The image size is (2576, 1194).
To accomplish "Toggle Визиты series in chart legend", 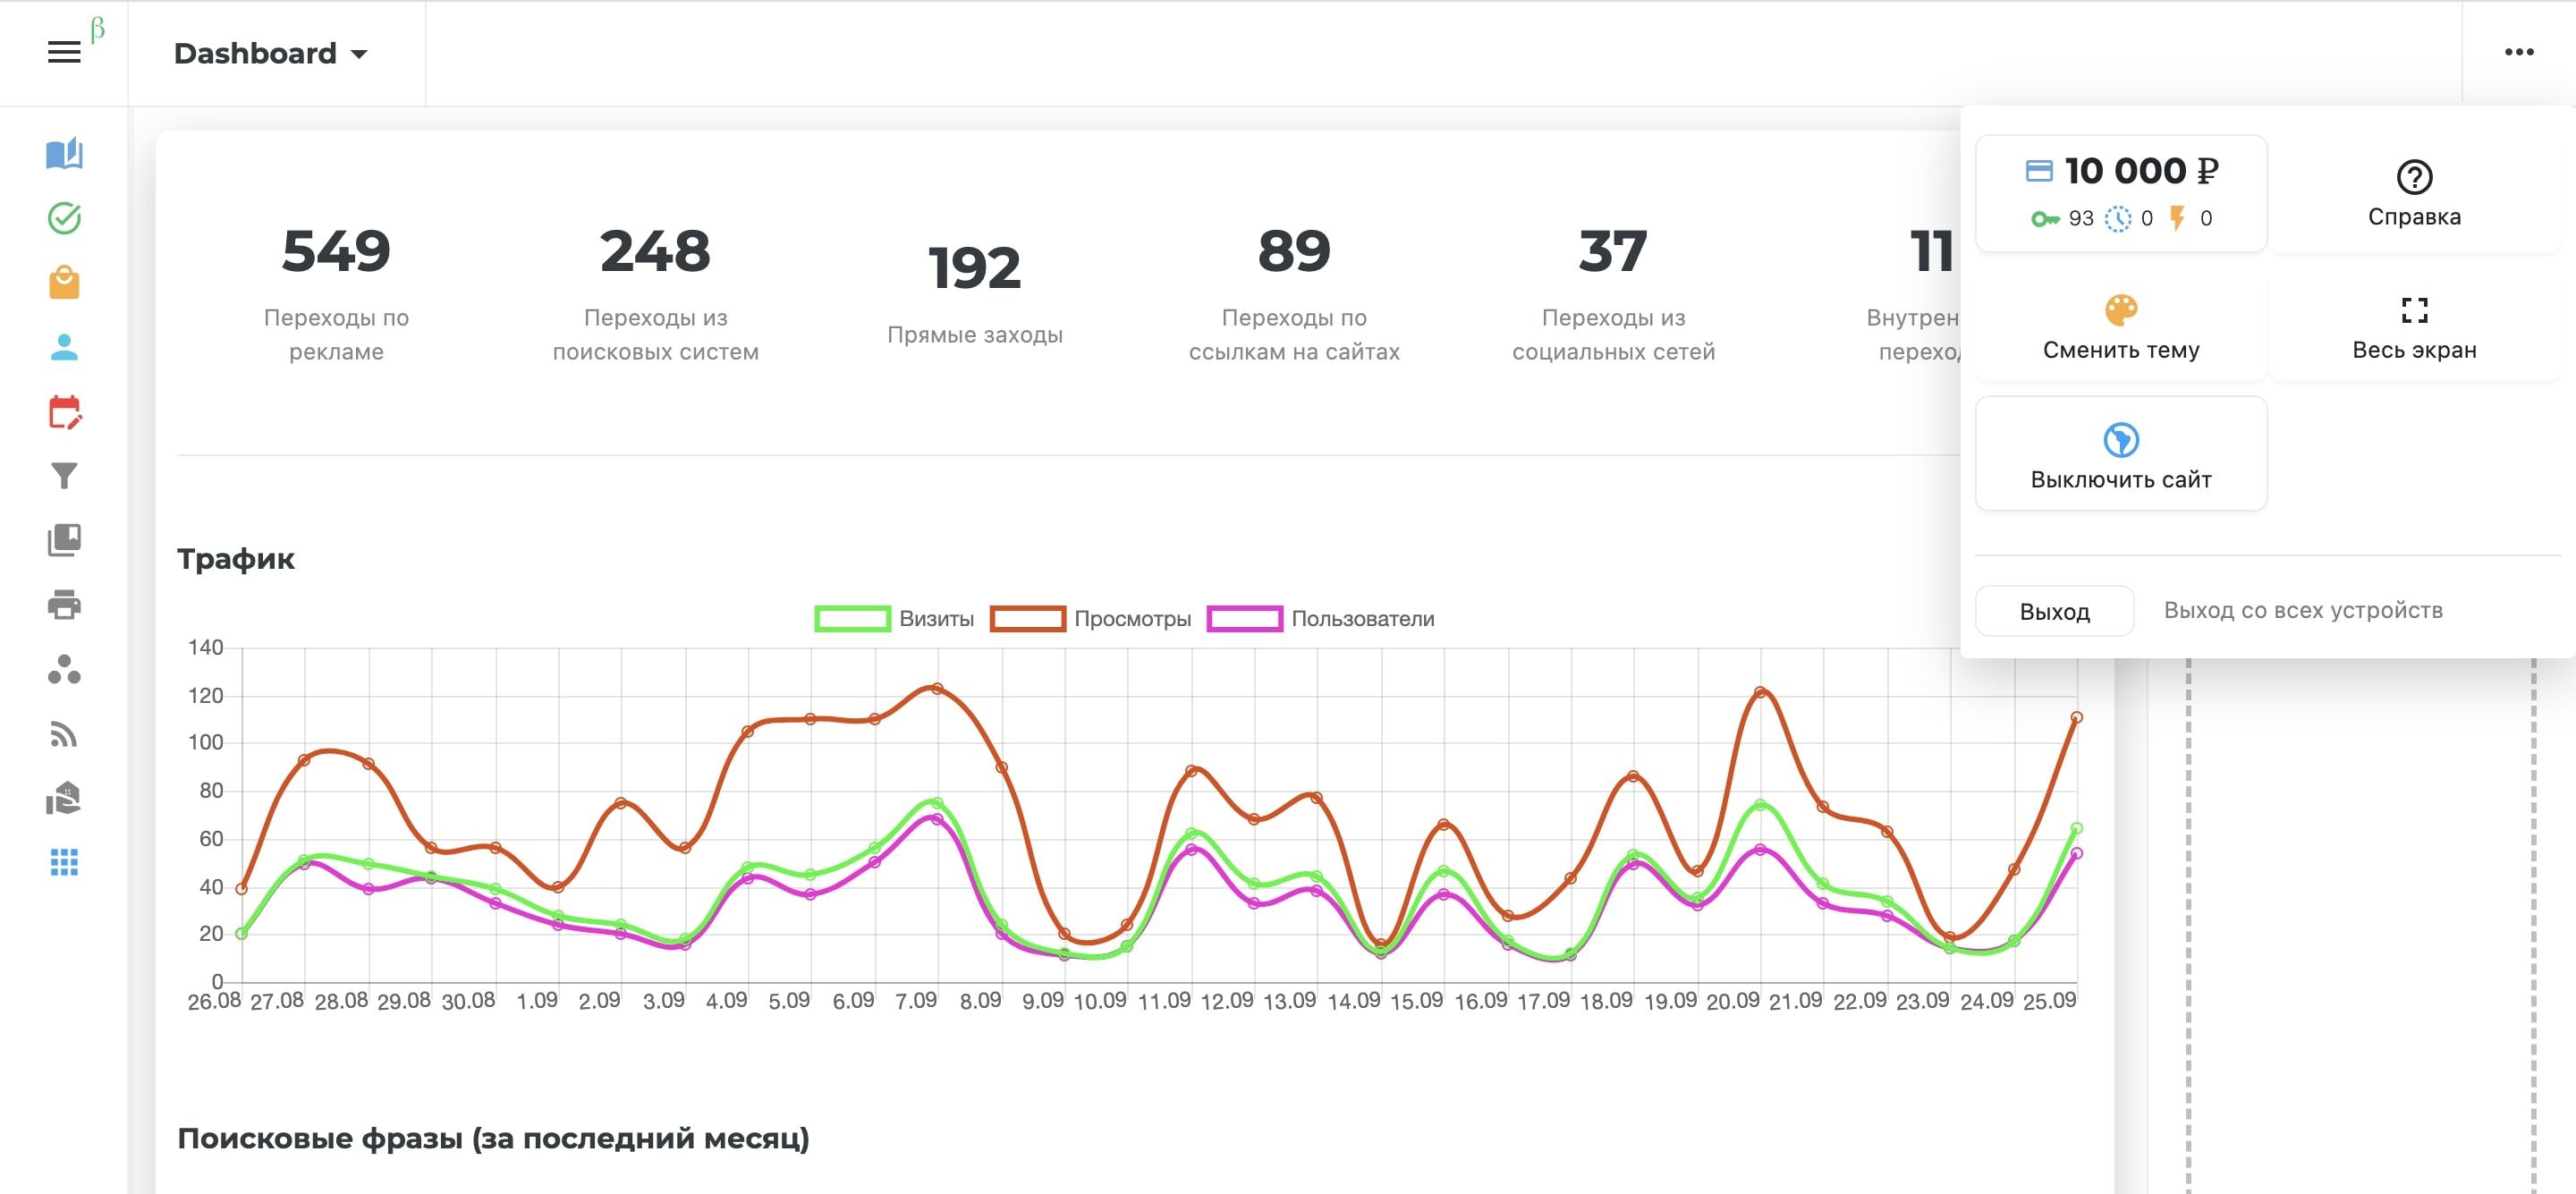I will [x=894, y=619].
